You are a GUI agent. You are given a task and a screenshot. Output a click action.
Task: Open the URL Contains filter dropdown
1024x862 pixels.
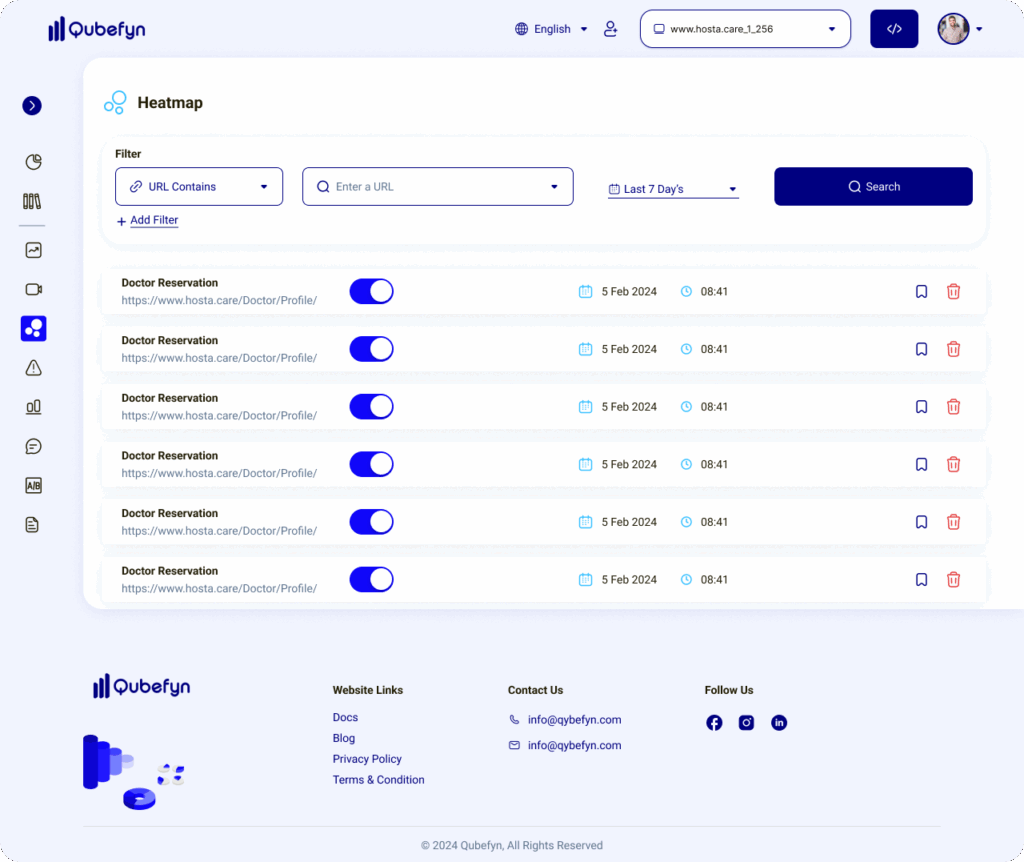(199, 187)
